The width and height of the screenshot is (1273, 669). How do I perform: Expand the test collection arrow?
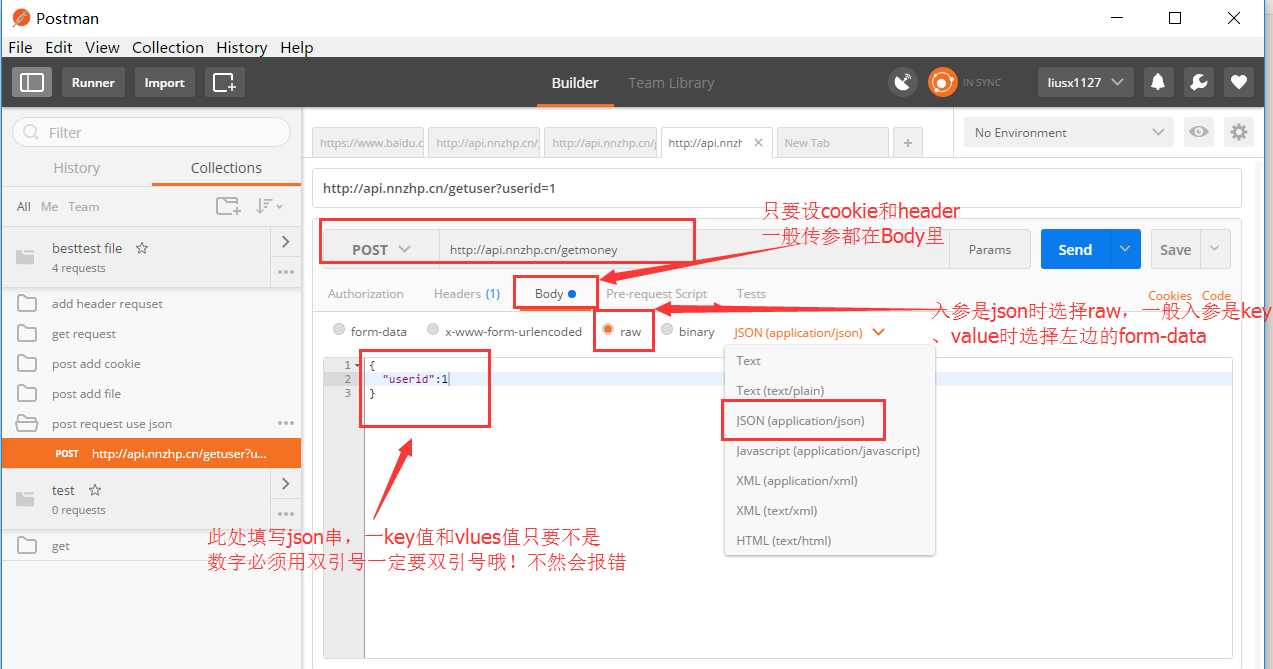285,483
